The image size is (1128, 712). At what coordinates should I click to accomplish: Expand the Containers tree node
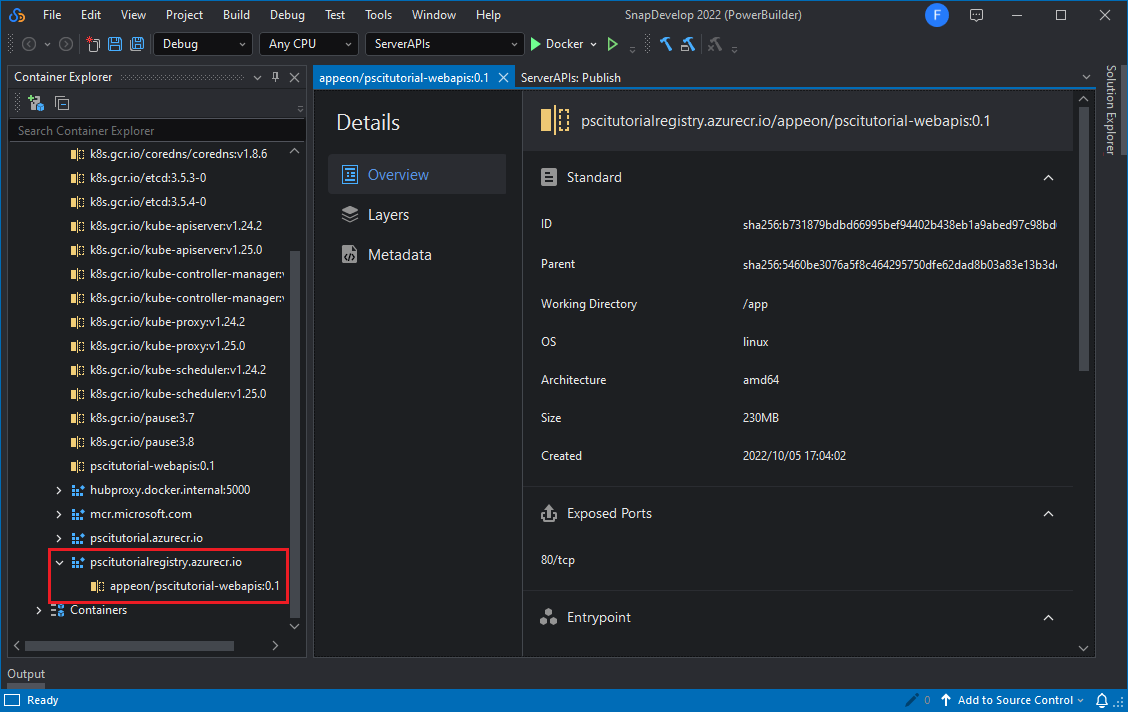point(39,610)
